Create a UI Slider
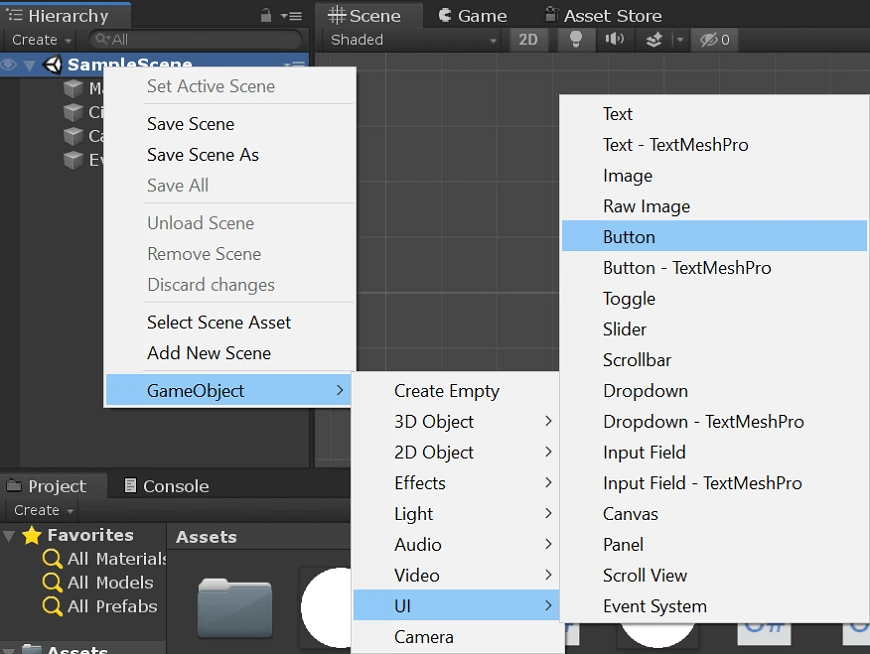870x654 pixels. tap(715, 329)
